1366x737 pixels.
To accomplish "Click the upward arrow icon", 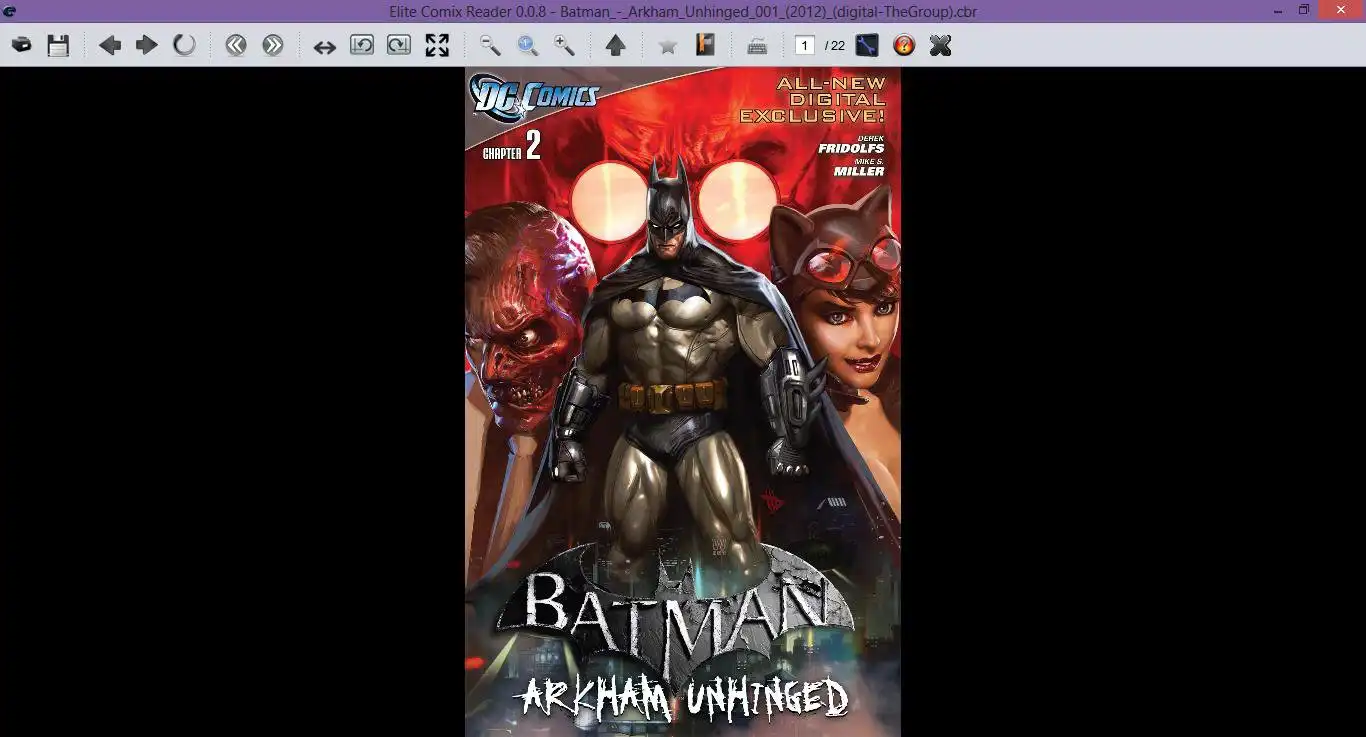I will (616, 45).
